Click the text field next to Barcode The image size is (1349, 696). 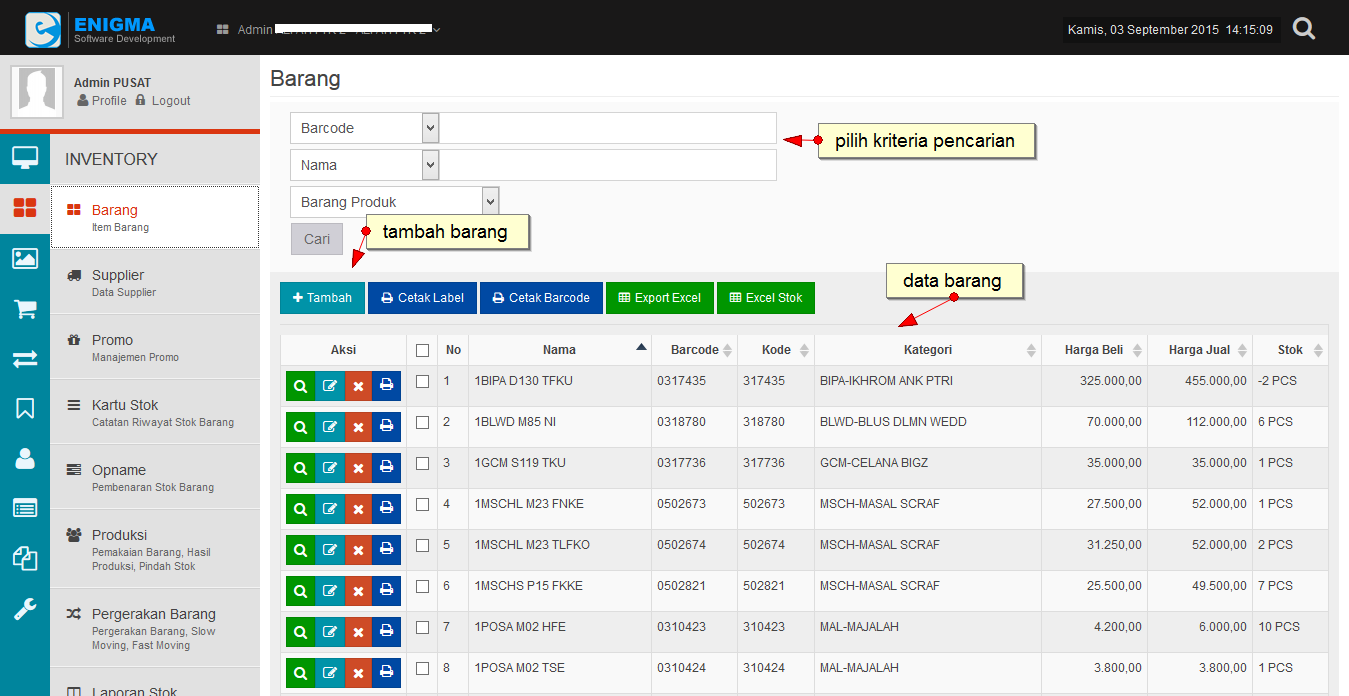[x=607, y=128]
